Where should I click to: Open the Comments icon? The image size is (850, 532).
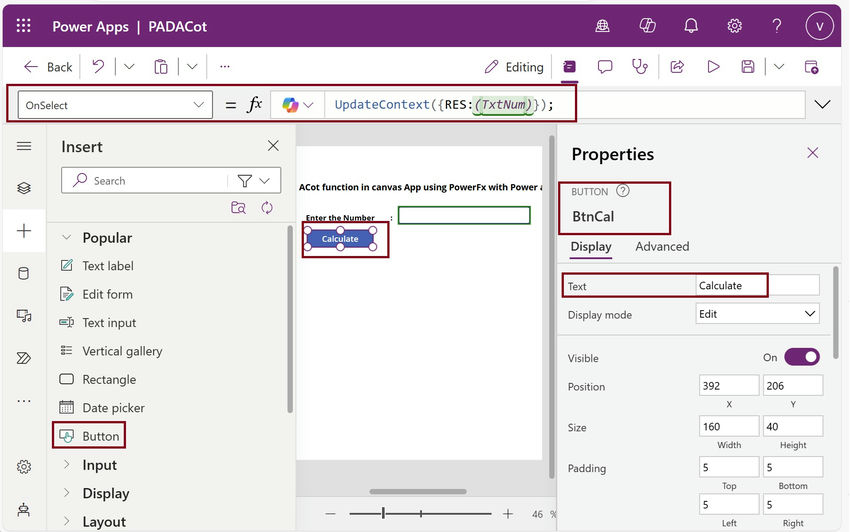605,67
